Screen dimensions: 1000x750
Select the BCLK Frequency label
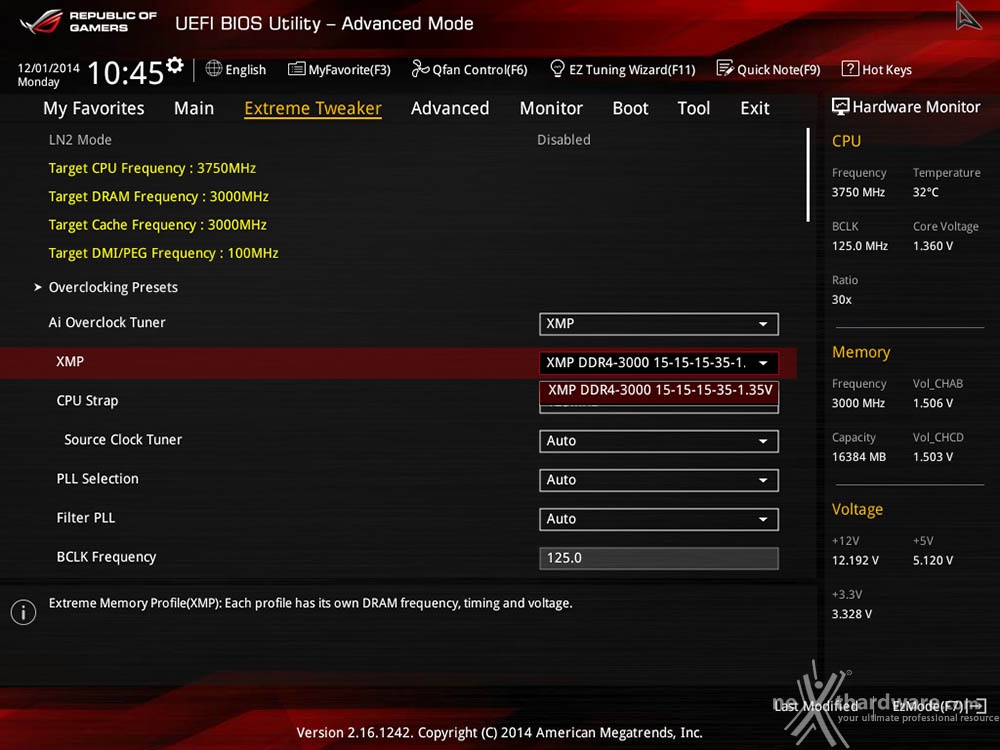107,557
